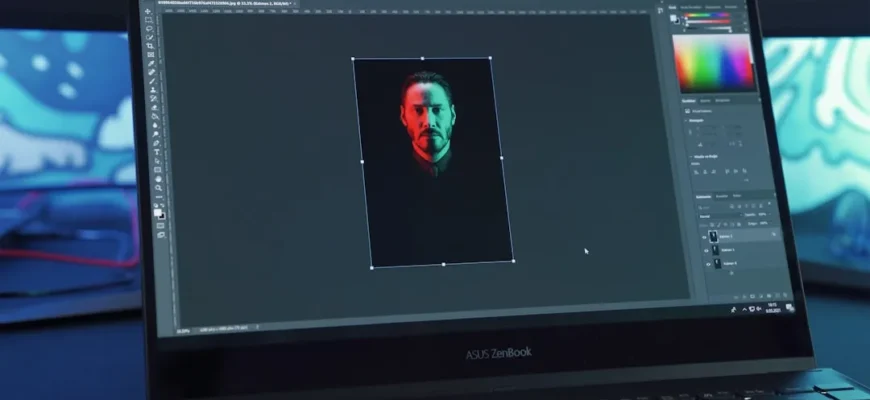870x400 pixels.
Task: Select the Lasso tool
Action: 149,29
